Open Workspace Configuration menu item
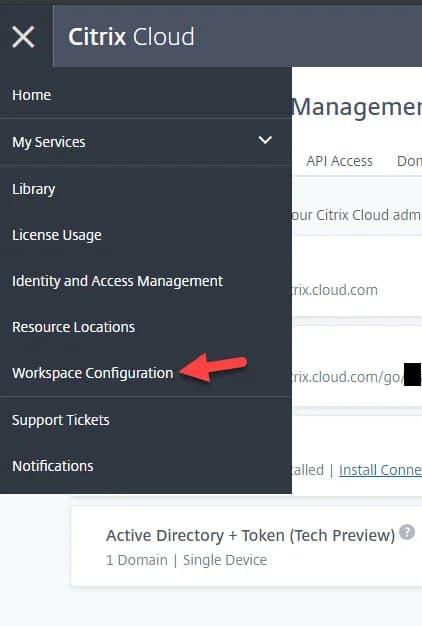This screenshot has width=422, height=626. pyautogui.click(x=93, y=373)
